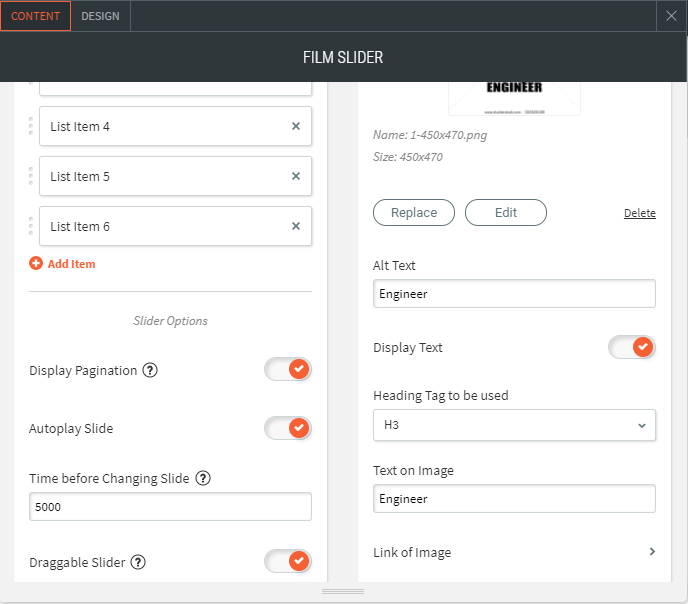Remove List Item 4 with its X icon
Screen dimensions: 688x604
(296, 126)
